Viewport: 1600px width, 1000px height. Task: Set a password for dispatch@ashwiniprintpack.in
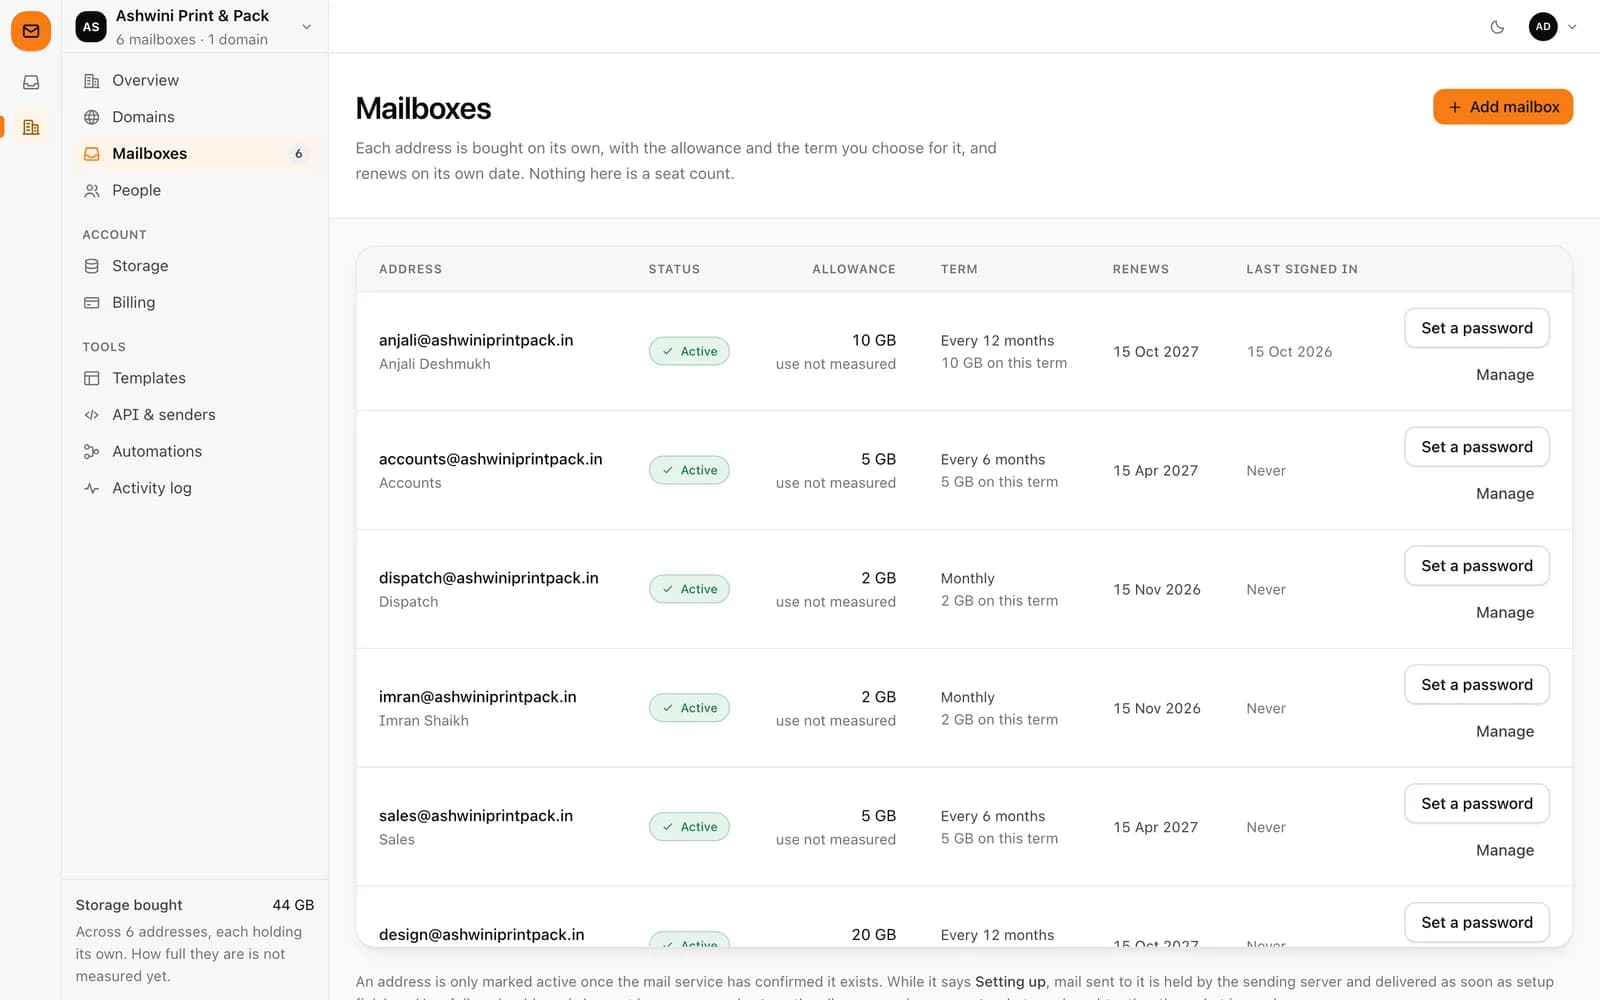(1477, 566)
